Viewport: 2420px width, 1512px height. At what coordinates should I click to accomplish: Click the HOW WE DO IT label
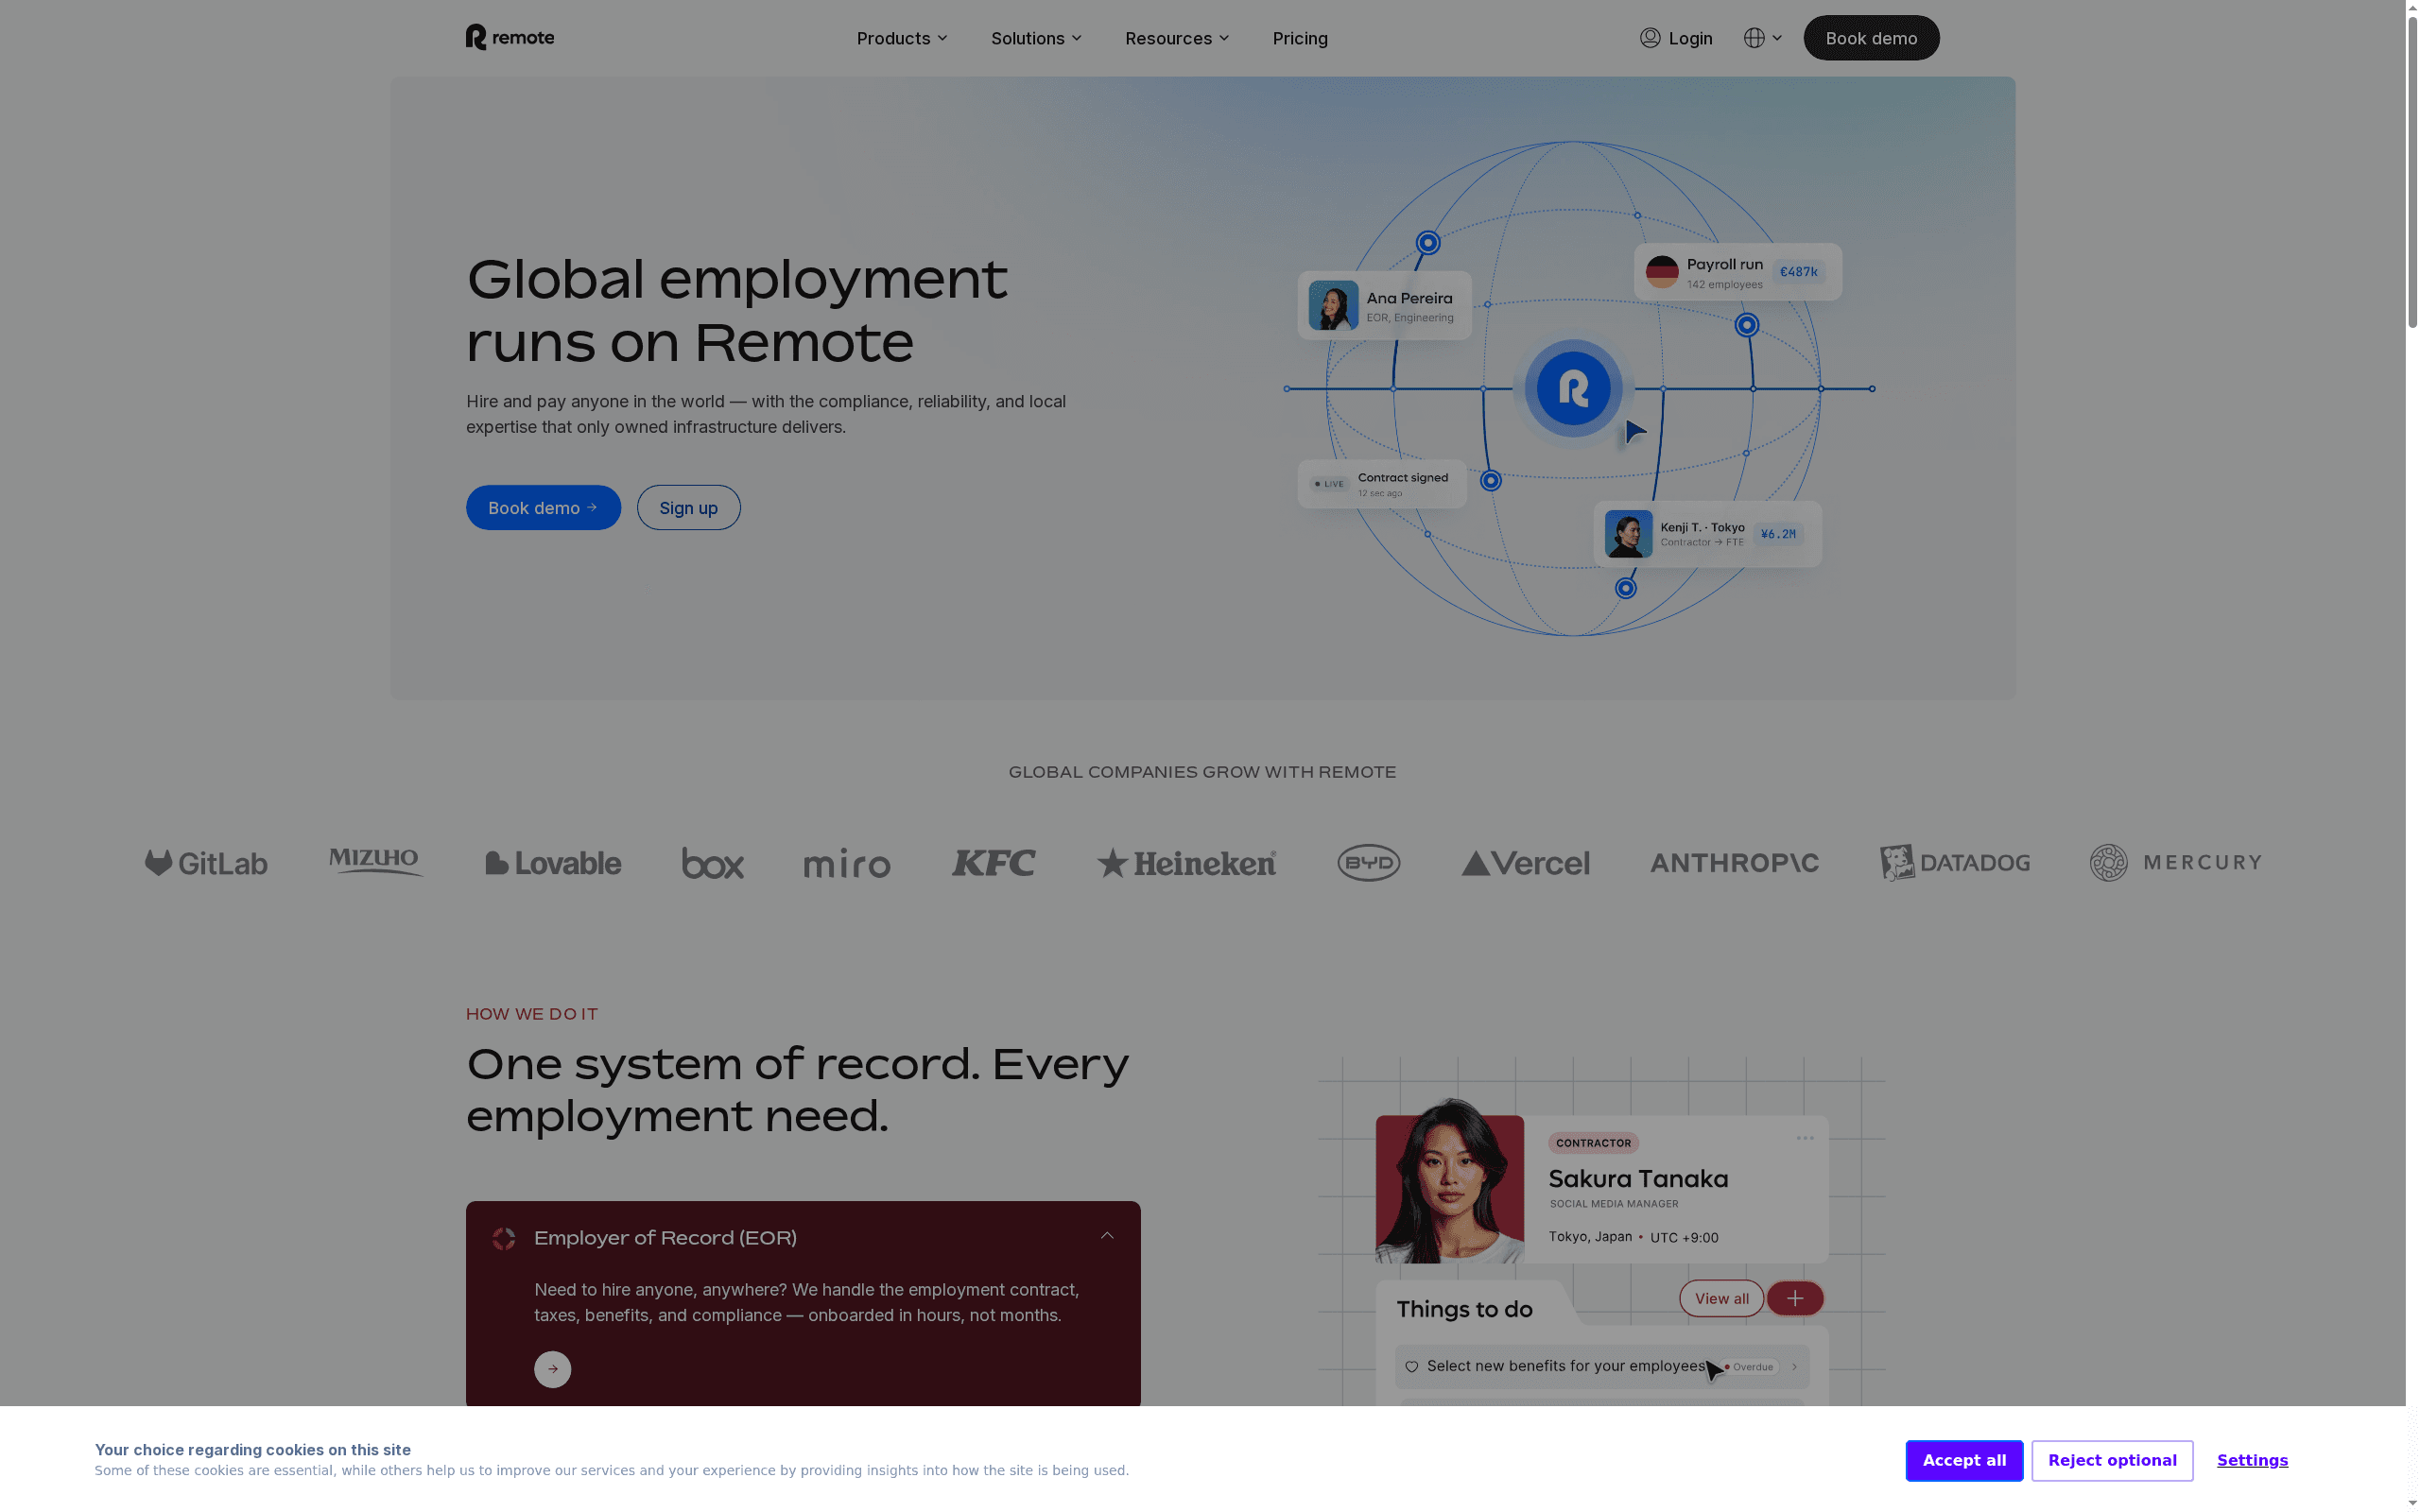[x=532, y=1014]
